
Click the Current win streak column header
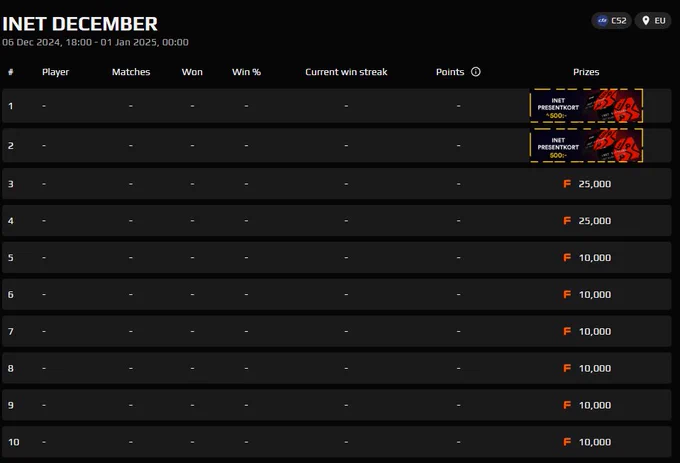[x=346, y=72]
